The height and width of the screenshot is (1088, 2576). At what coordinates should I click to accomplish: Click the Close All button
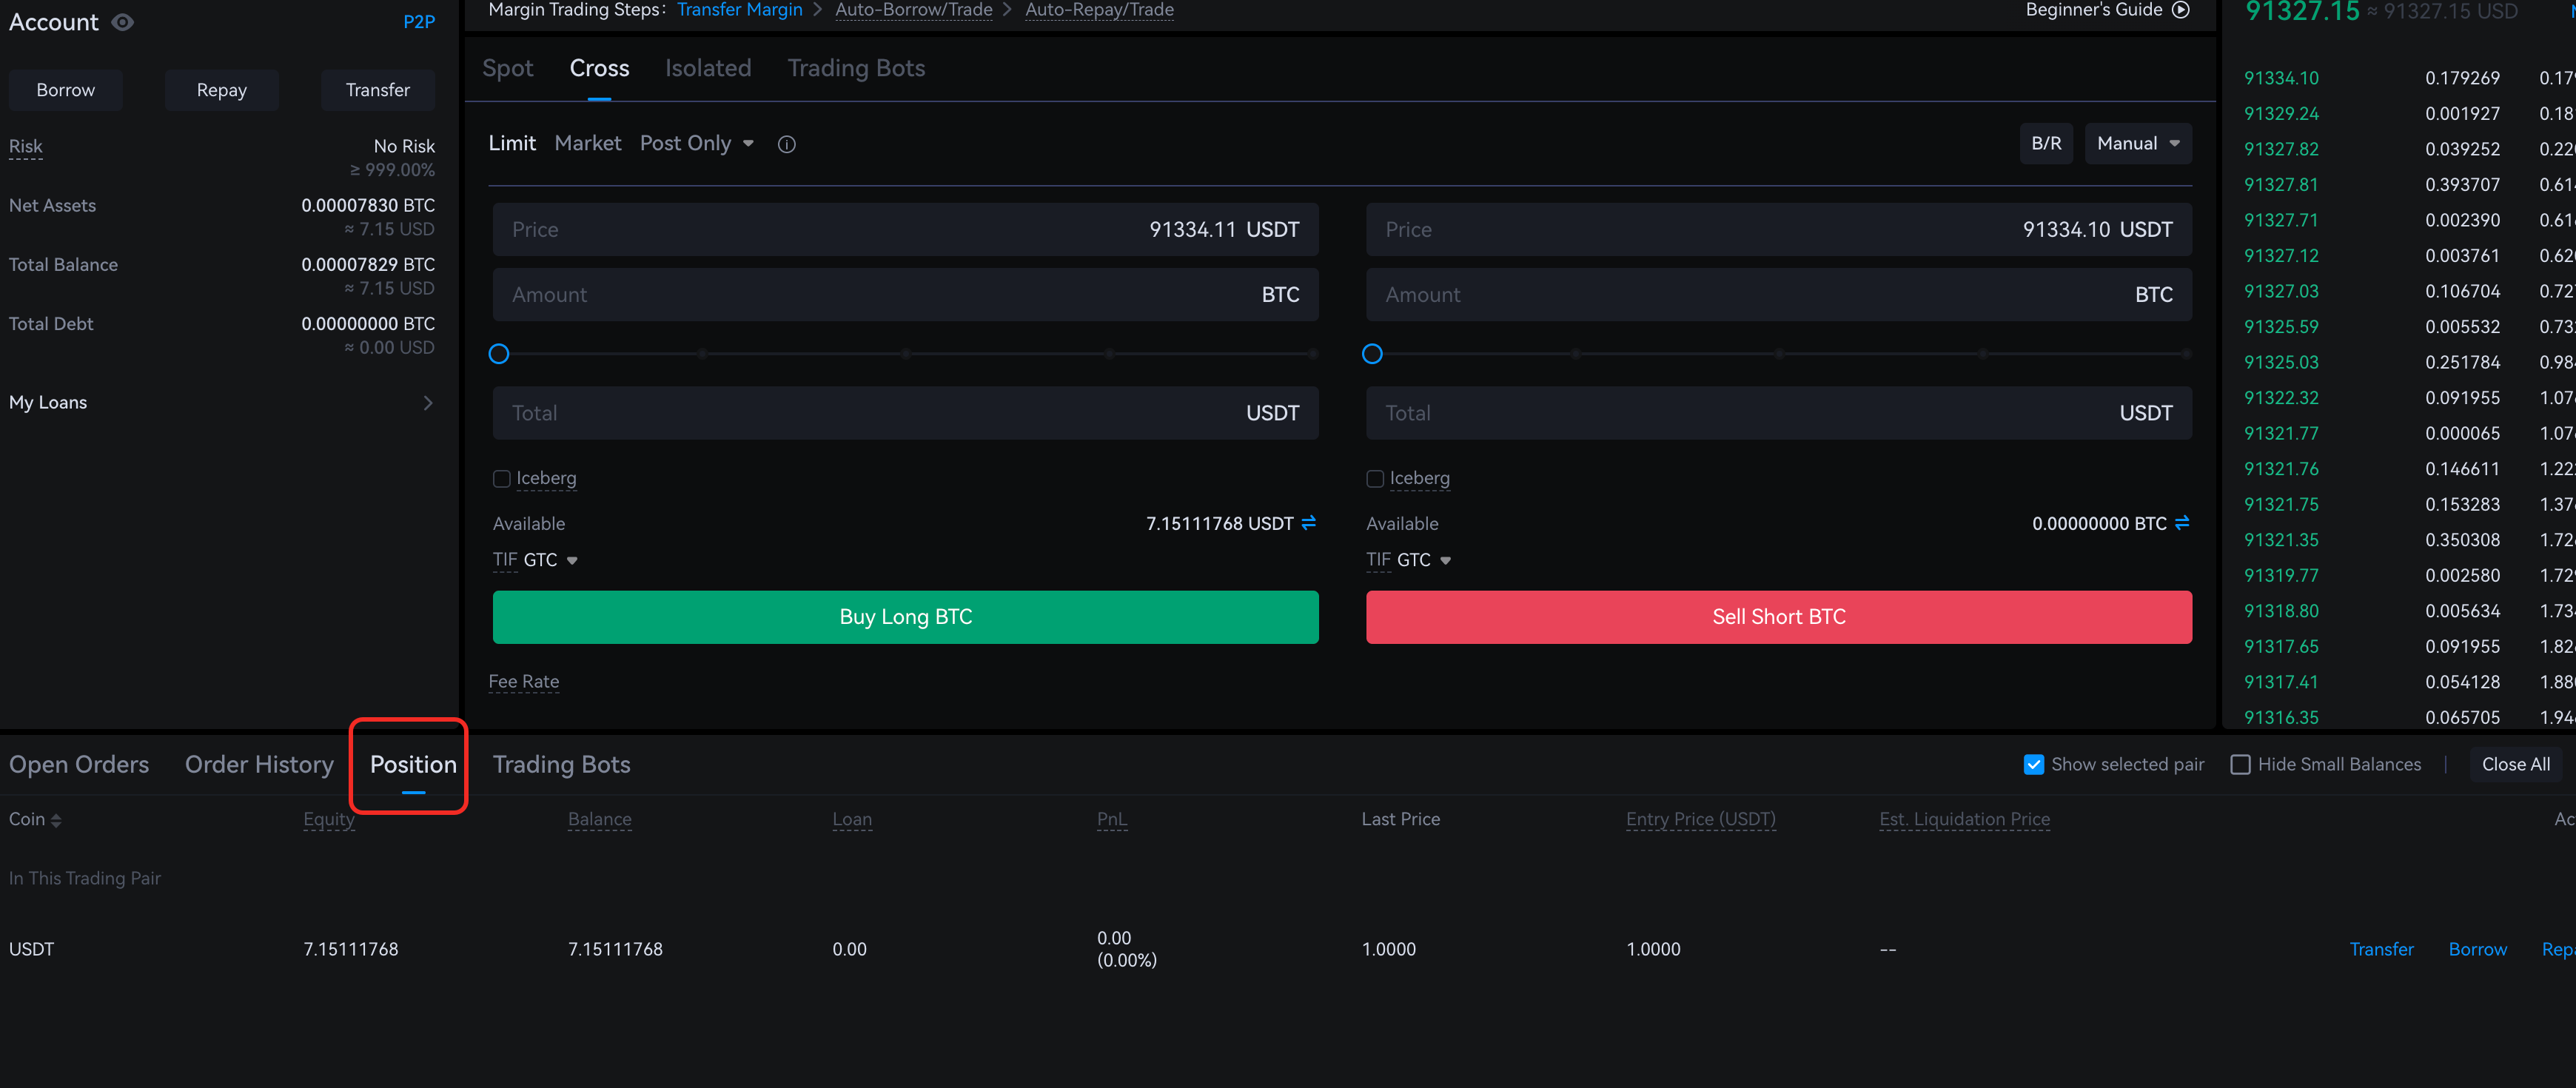tap(2515, 765)
